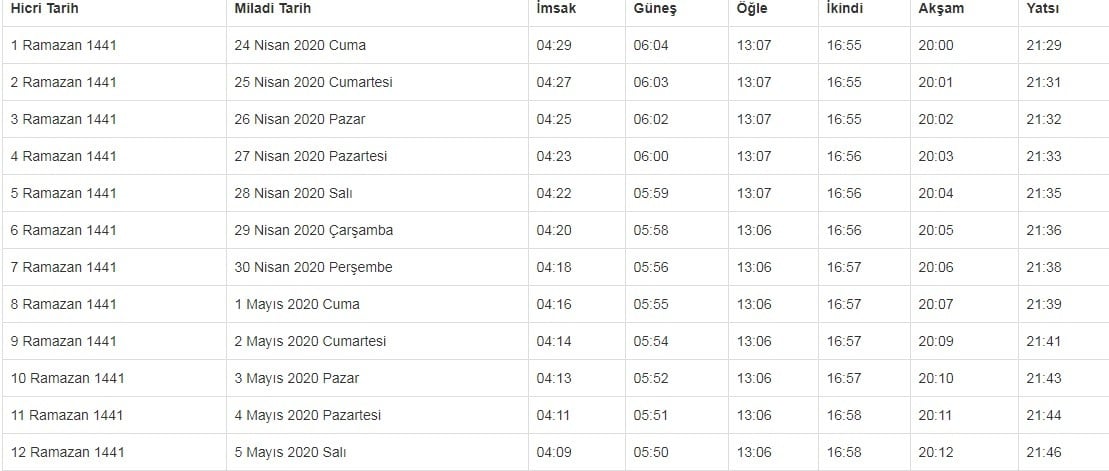The width and height of the screenshot is (1109, 471).
Task: Click İkindi time 16:57 for 9 Ramazan
Action: [844, 341]
